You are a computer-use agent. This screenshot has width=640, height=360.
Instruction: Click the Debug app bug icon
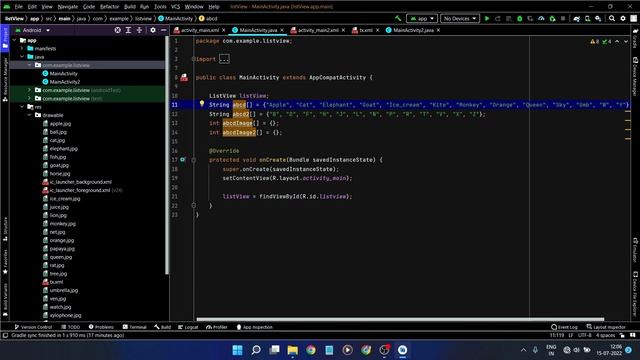click(x=520, y=18)
